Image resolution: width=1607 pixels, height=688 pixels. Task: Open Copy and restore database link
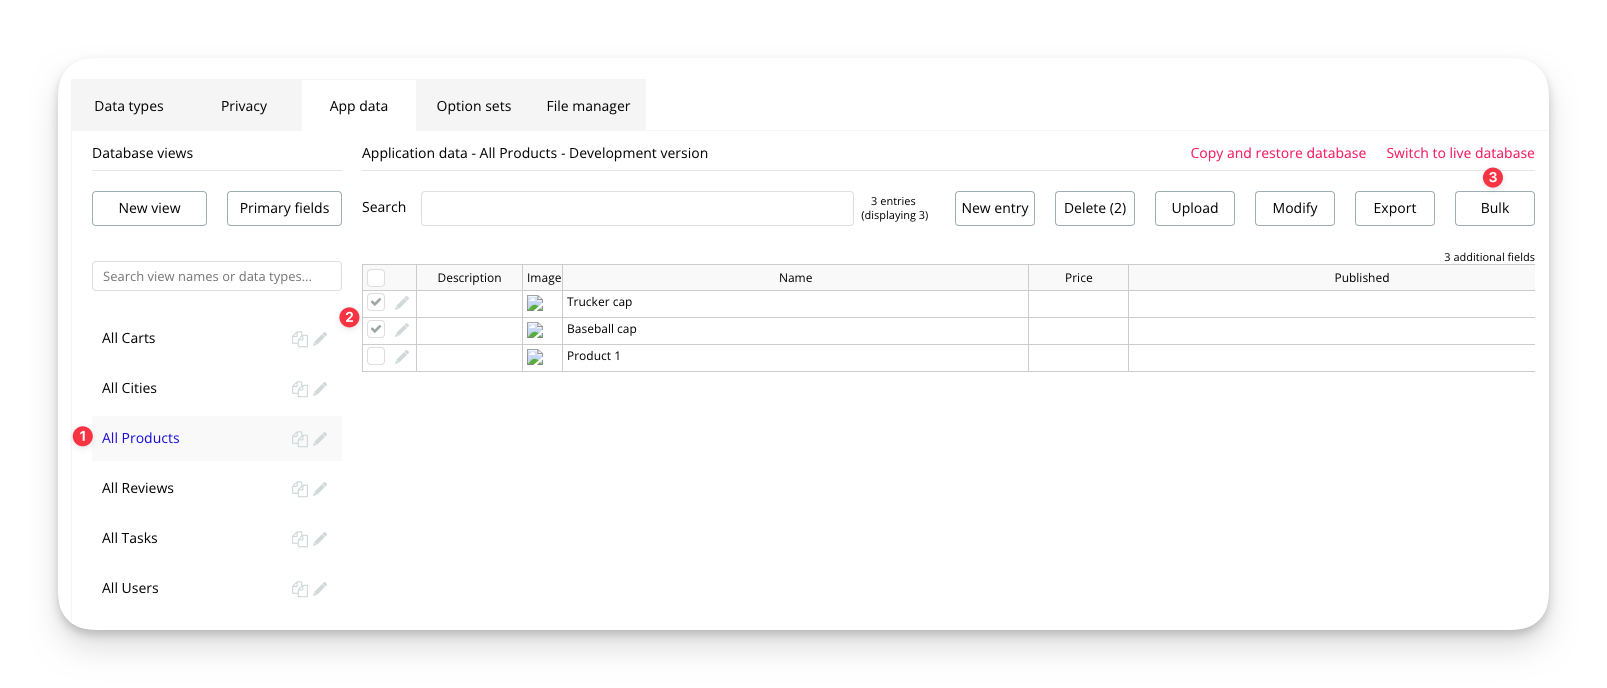pos(1278,153)
